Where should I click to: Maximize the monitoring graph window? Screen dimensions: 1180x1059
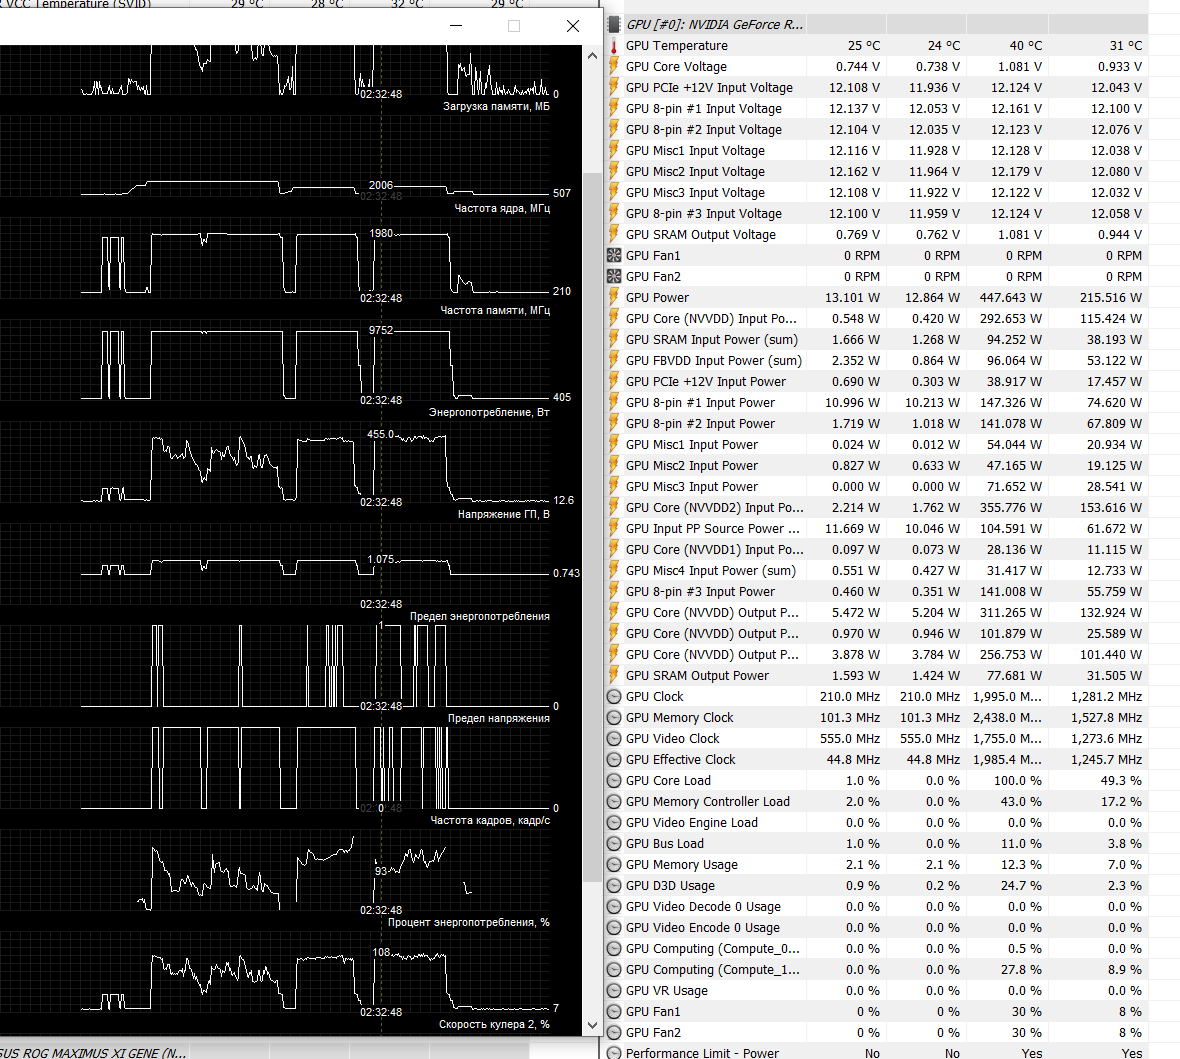click(514, 26)
